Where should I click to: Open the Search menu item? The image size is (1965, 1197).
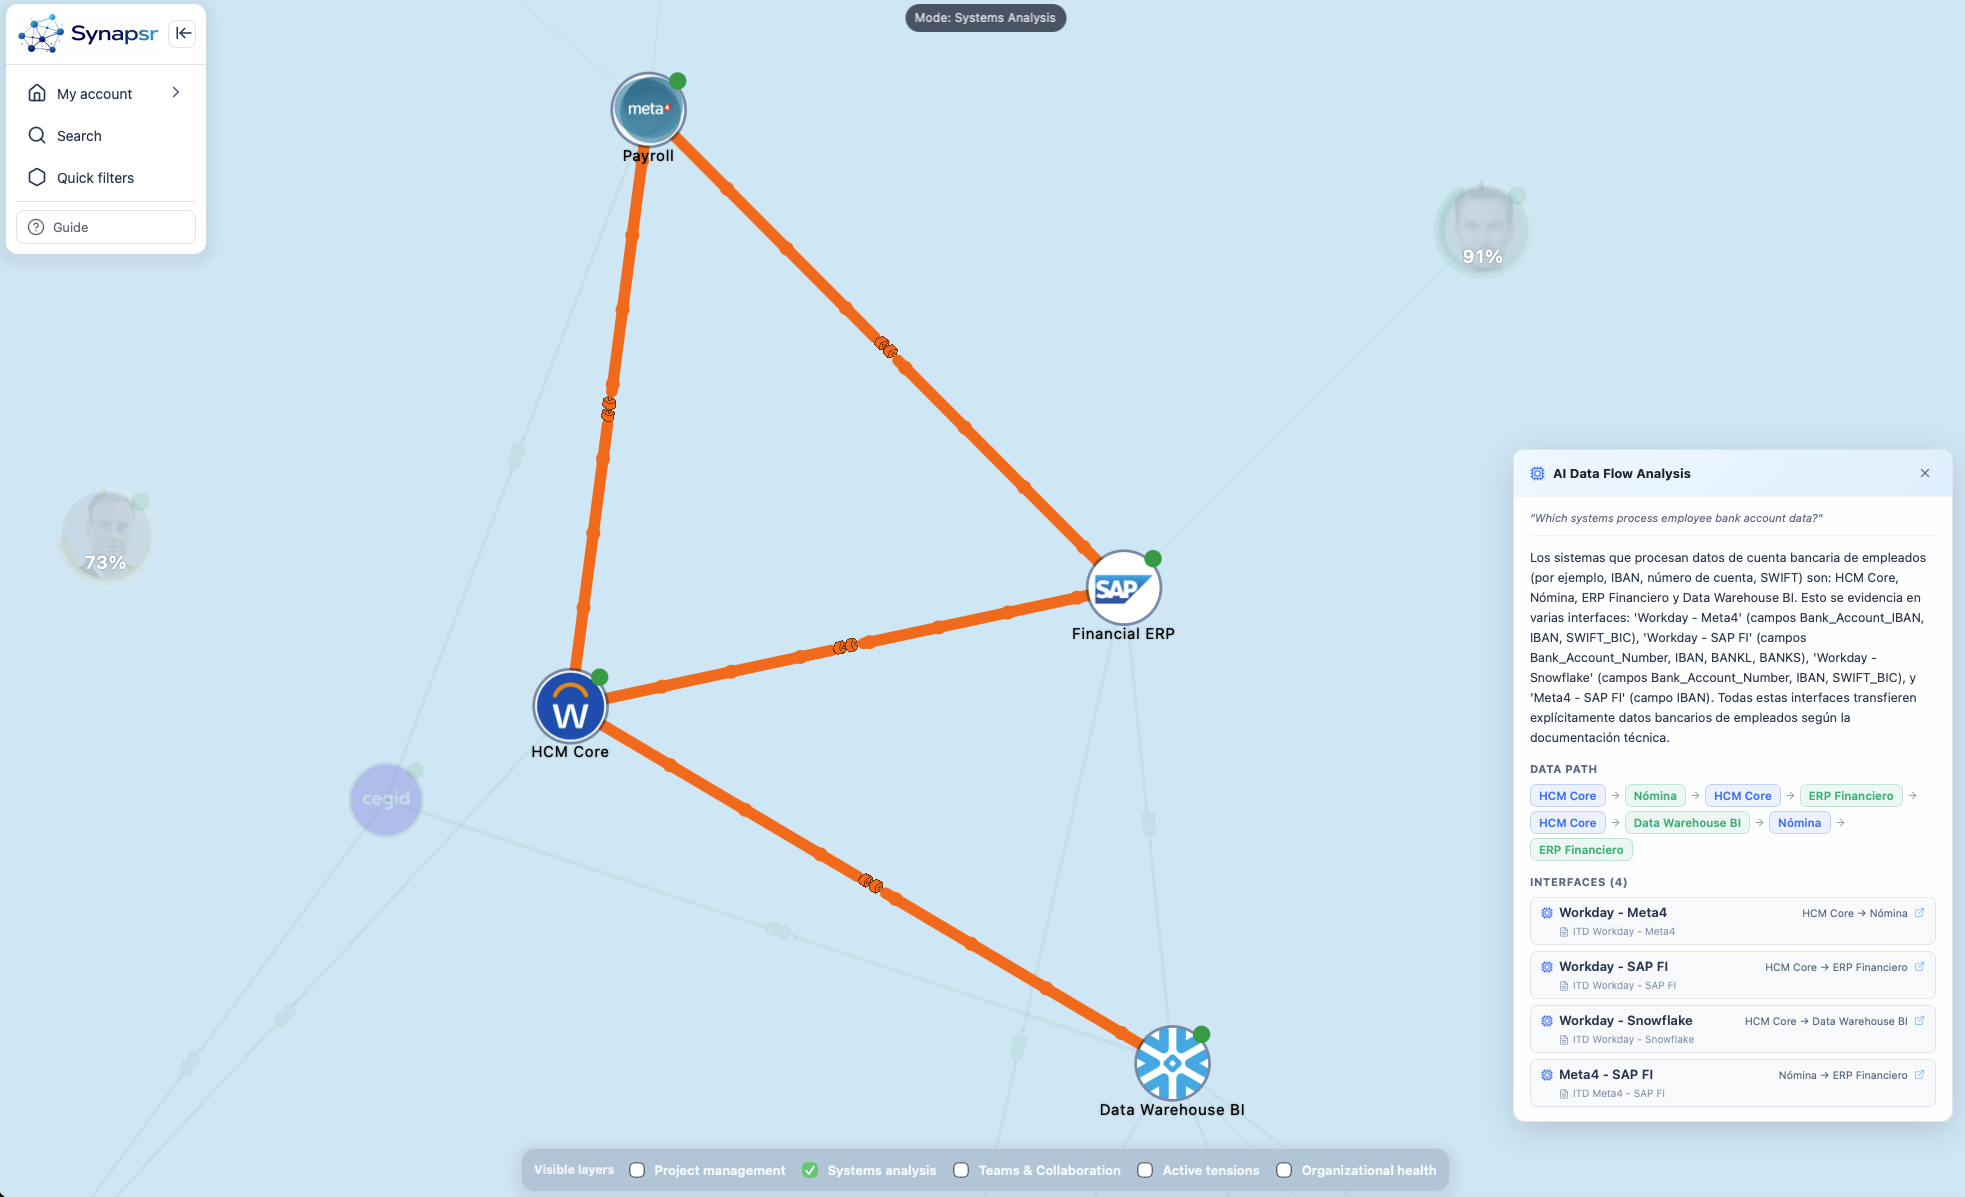pyautogui.click(x=79, y=136)
